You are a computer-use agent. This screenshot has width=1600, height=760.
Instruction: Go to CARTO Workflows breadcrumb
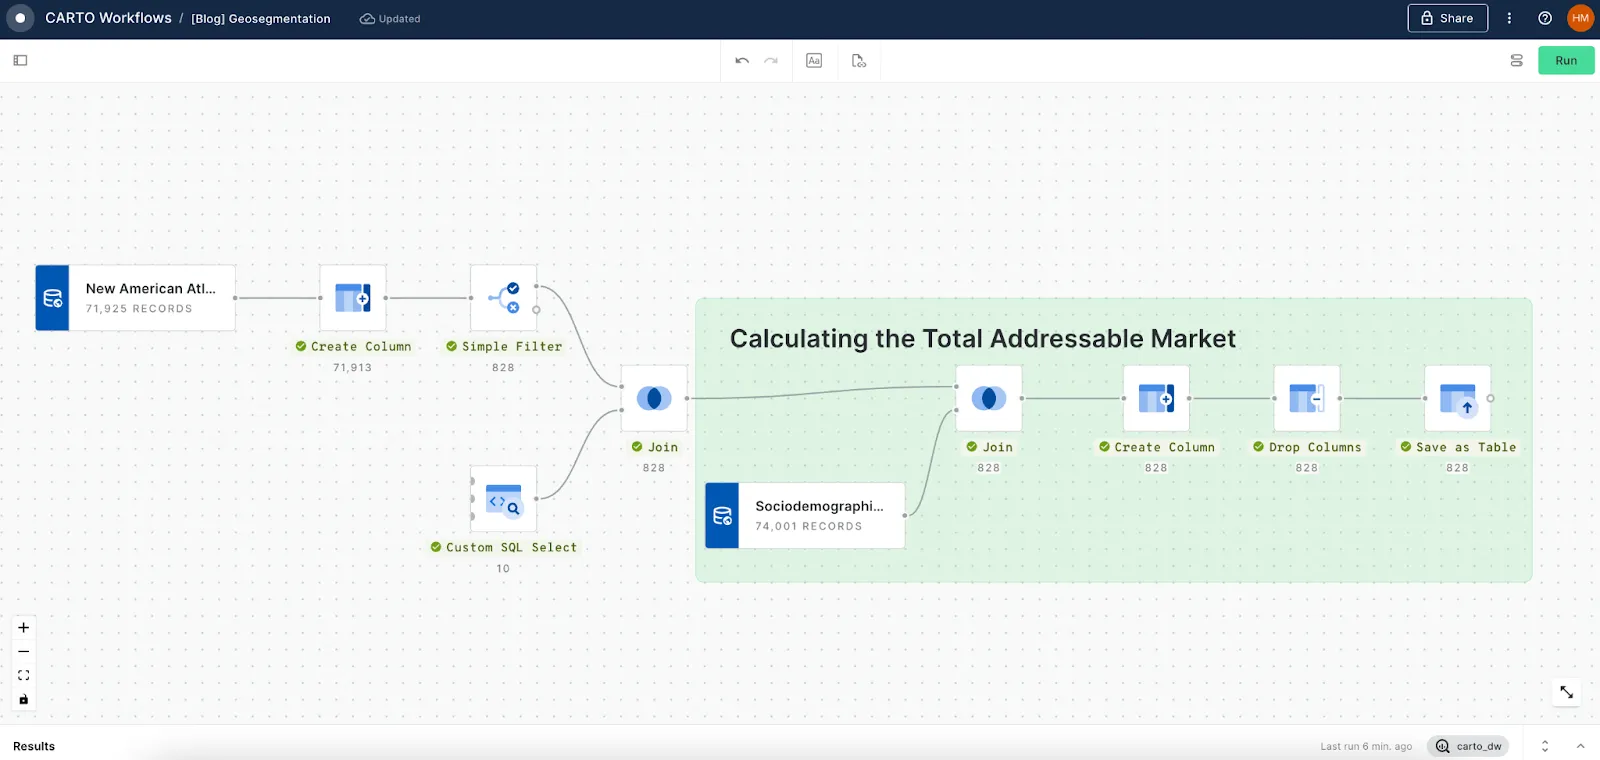[x=108, y=18]
